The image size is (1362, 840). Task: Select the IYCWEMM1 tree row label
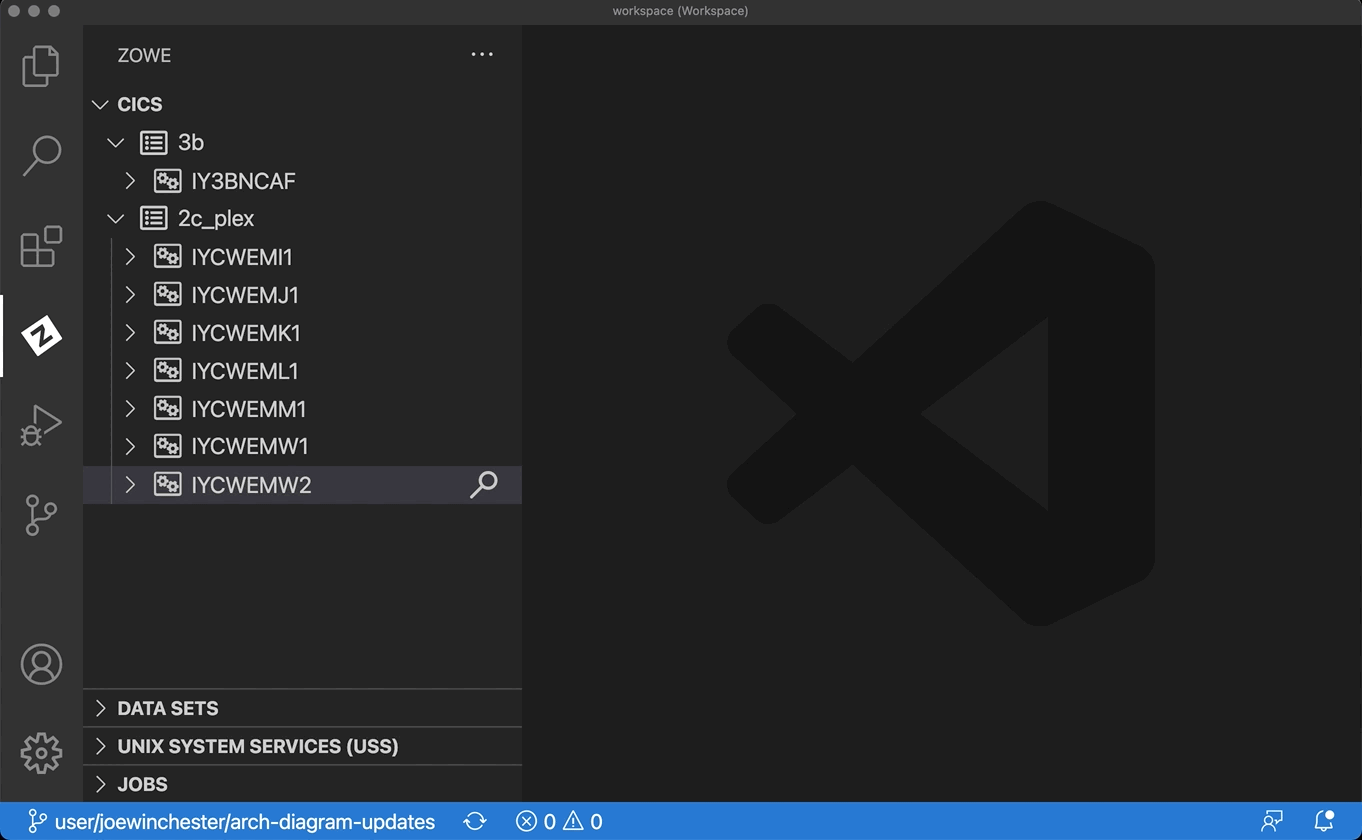(x=249, y=409)
